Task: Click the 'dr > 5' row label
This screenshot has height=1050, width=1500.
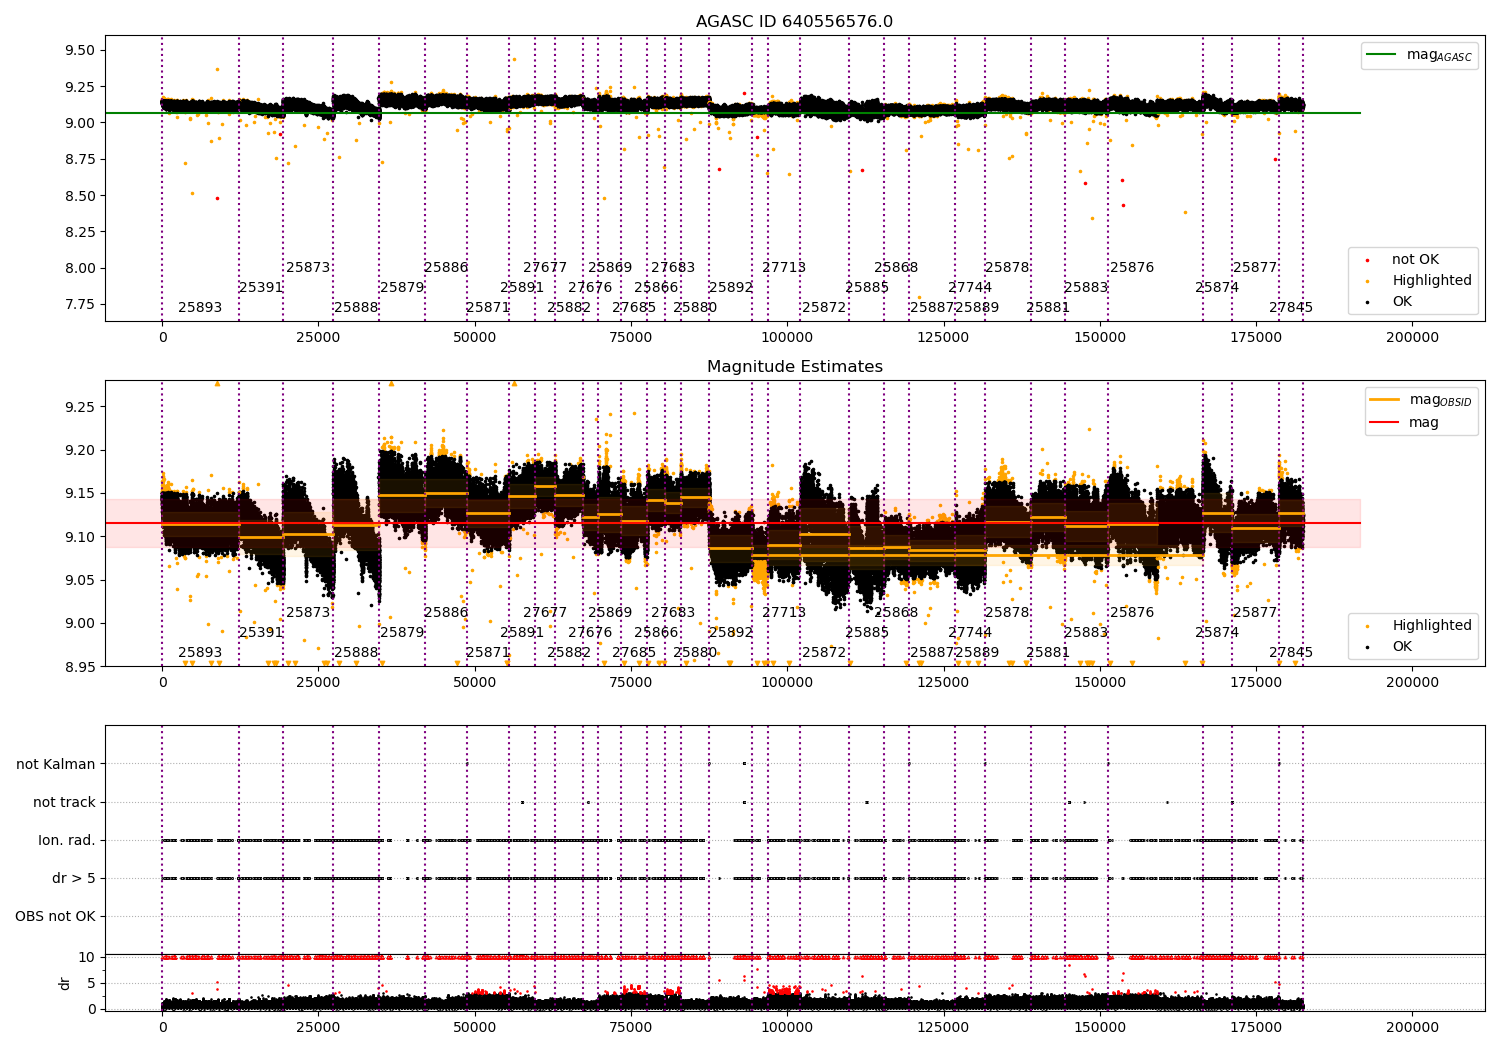Action: pyautogui.click(x=74, y=879)
